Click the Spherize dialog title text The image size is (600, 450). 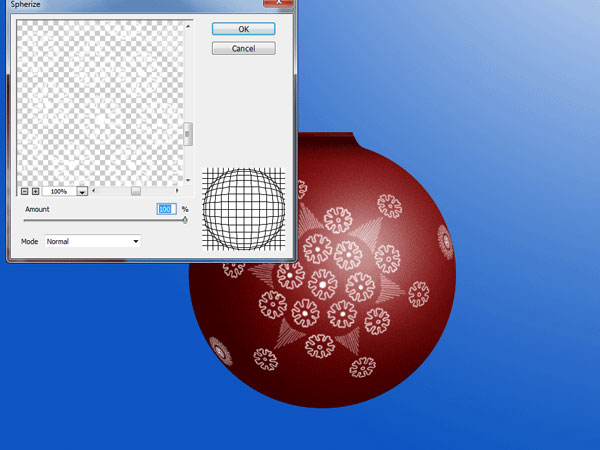[25, 4]
